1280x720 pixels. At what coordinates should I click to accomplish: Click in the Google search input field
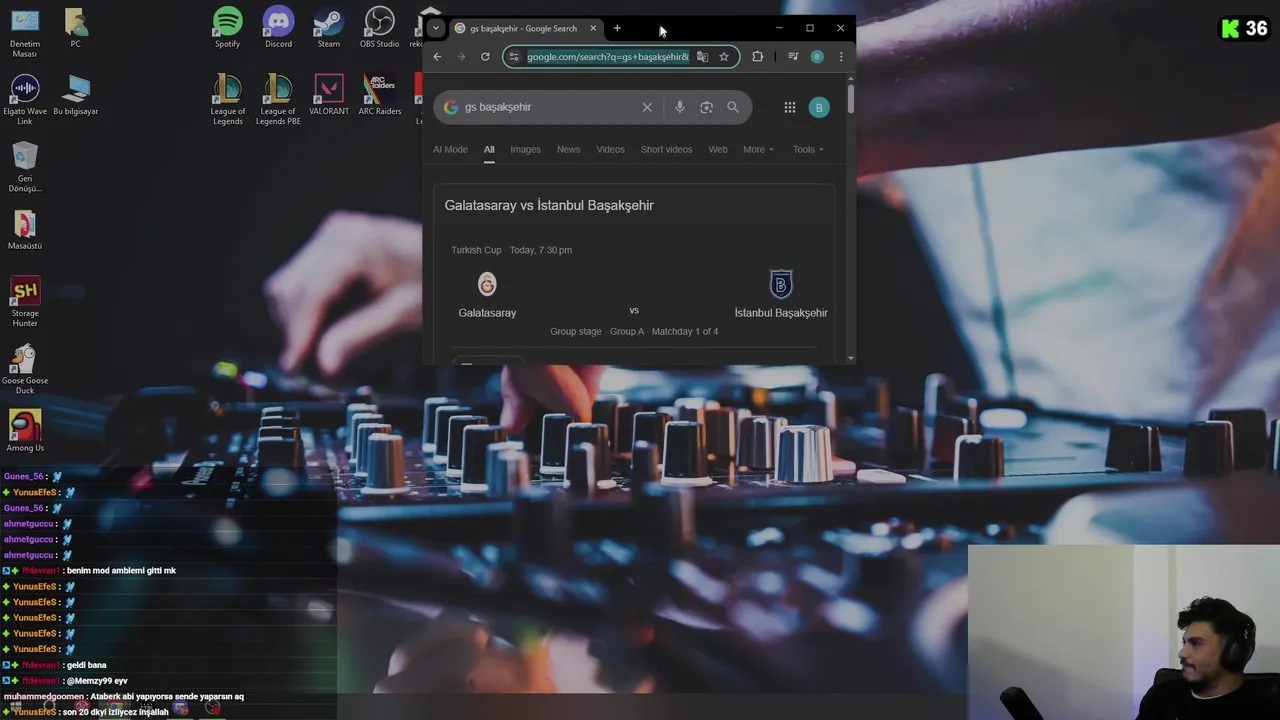click(x=548, y=107)
